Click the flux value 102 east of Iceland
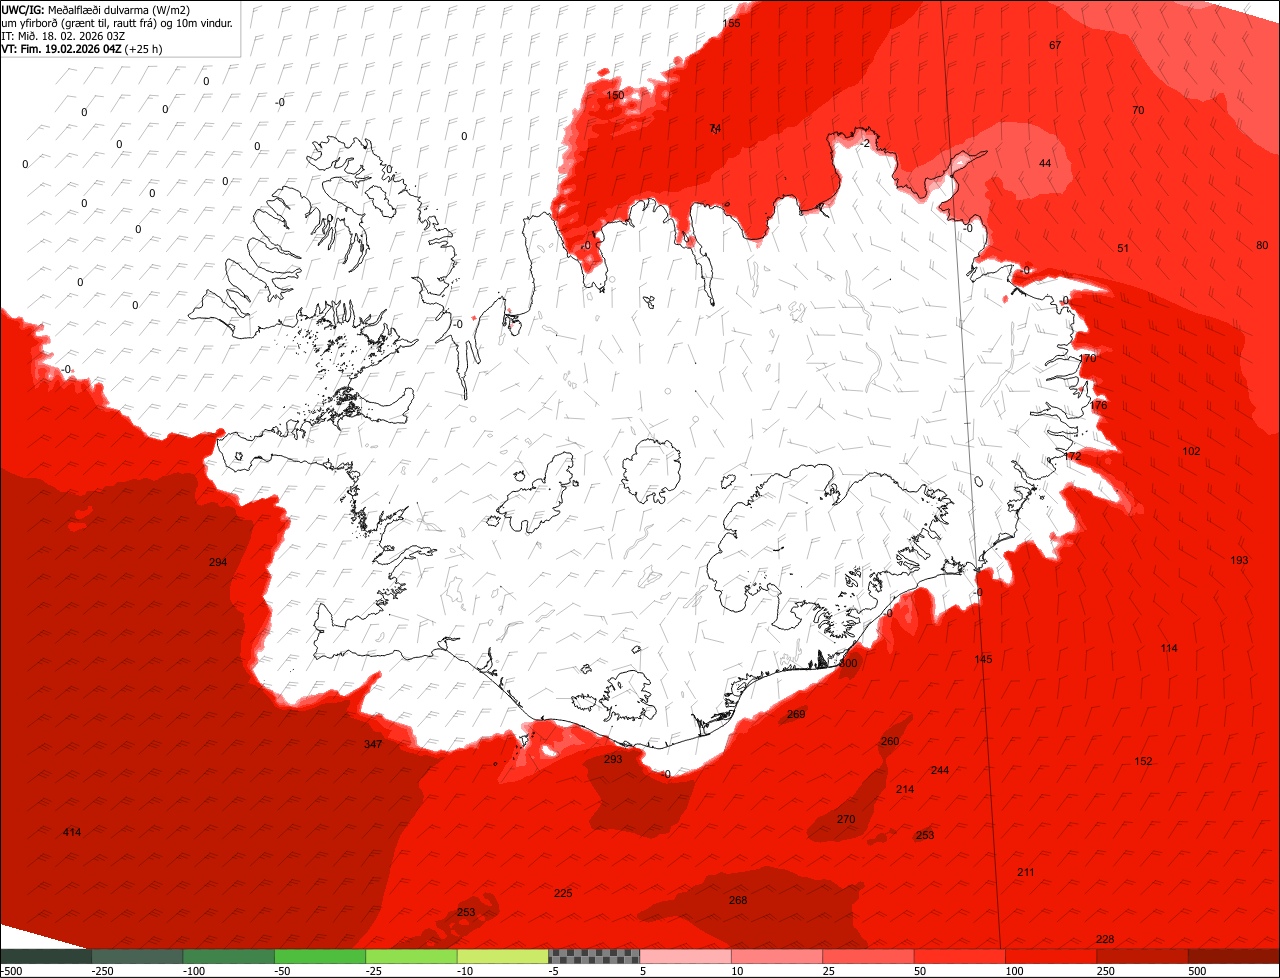This screenshot has height=978, width=1280. point(1191,451)
